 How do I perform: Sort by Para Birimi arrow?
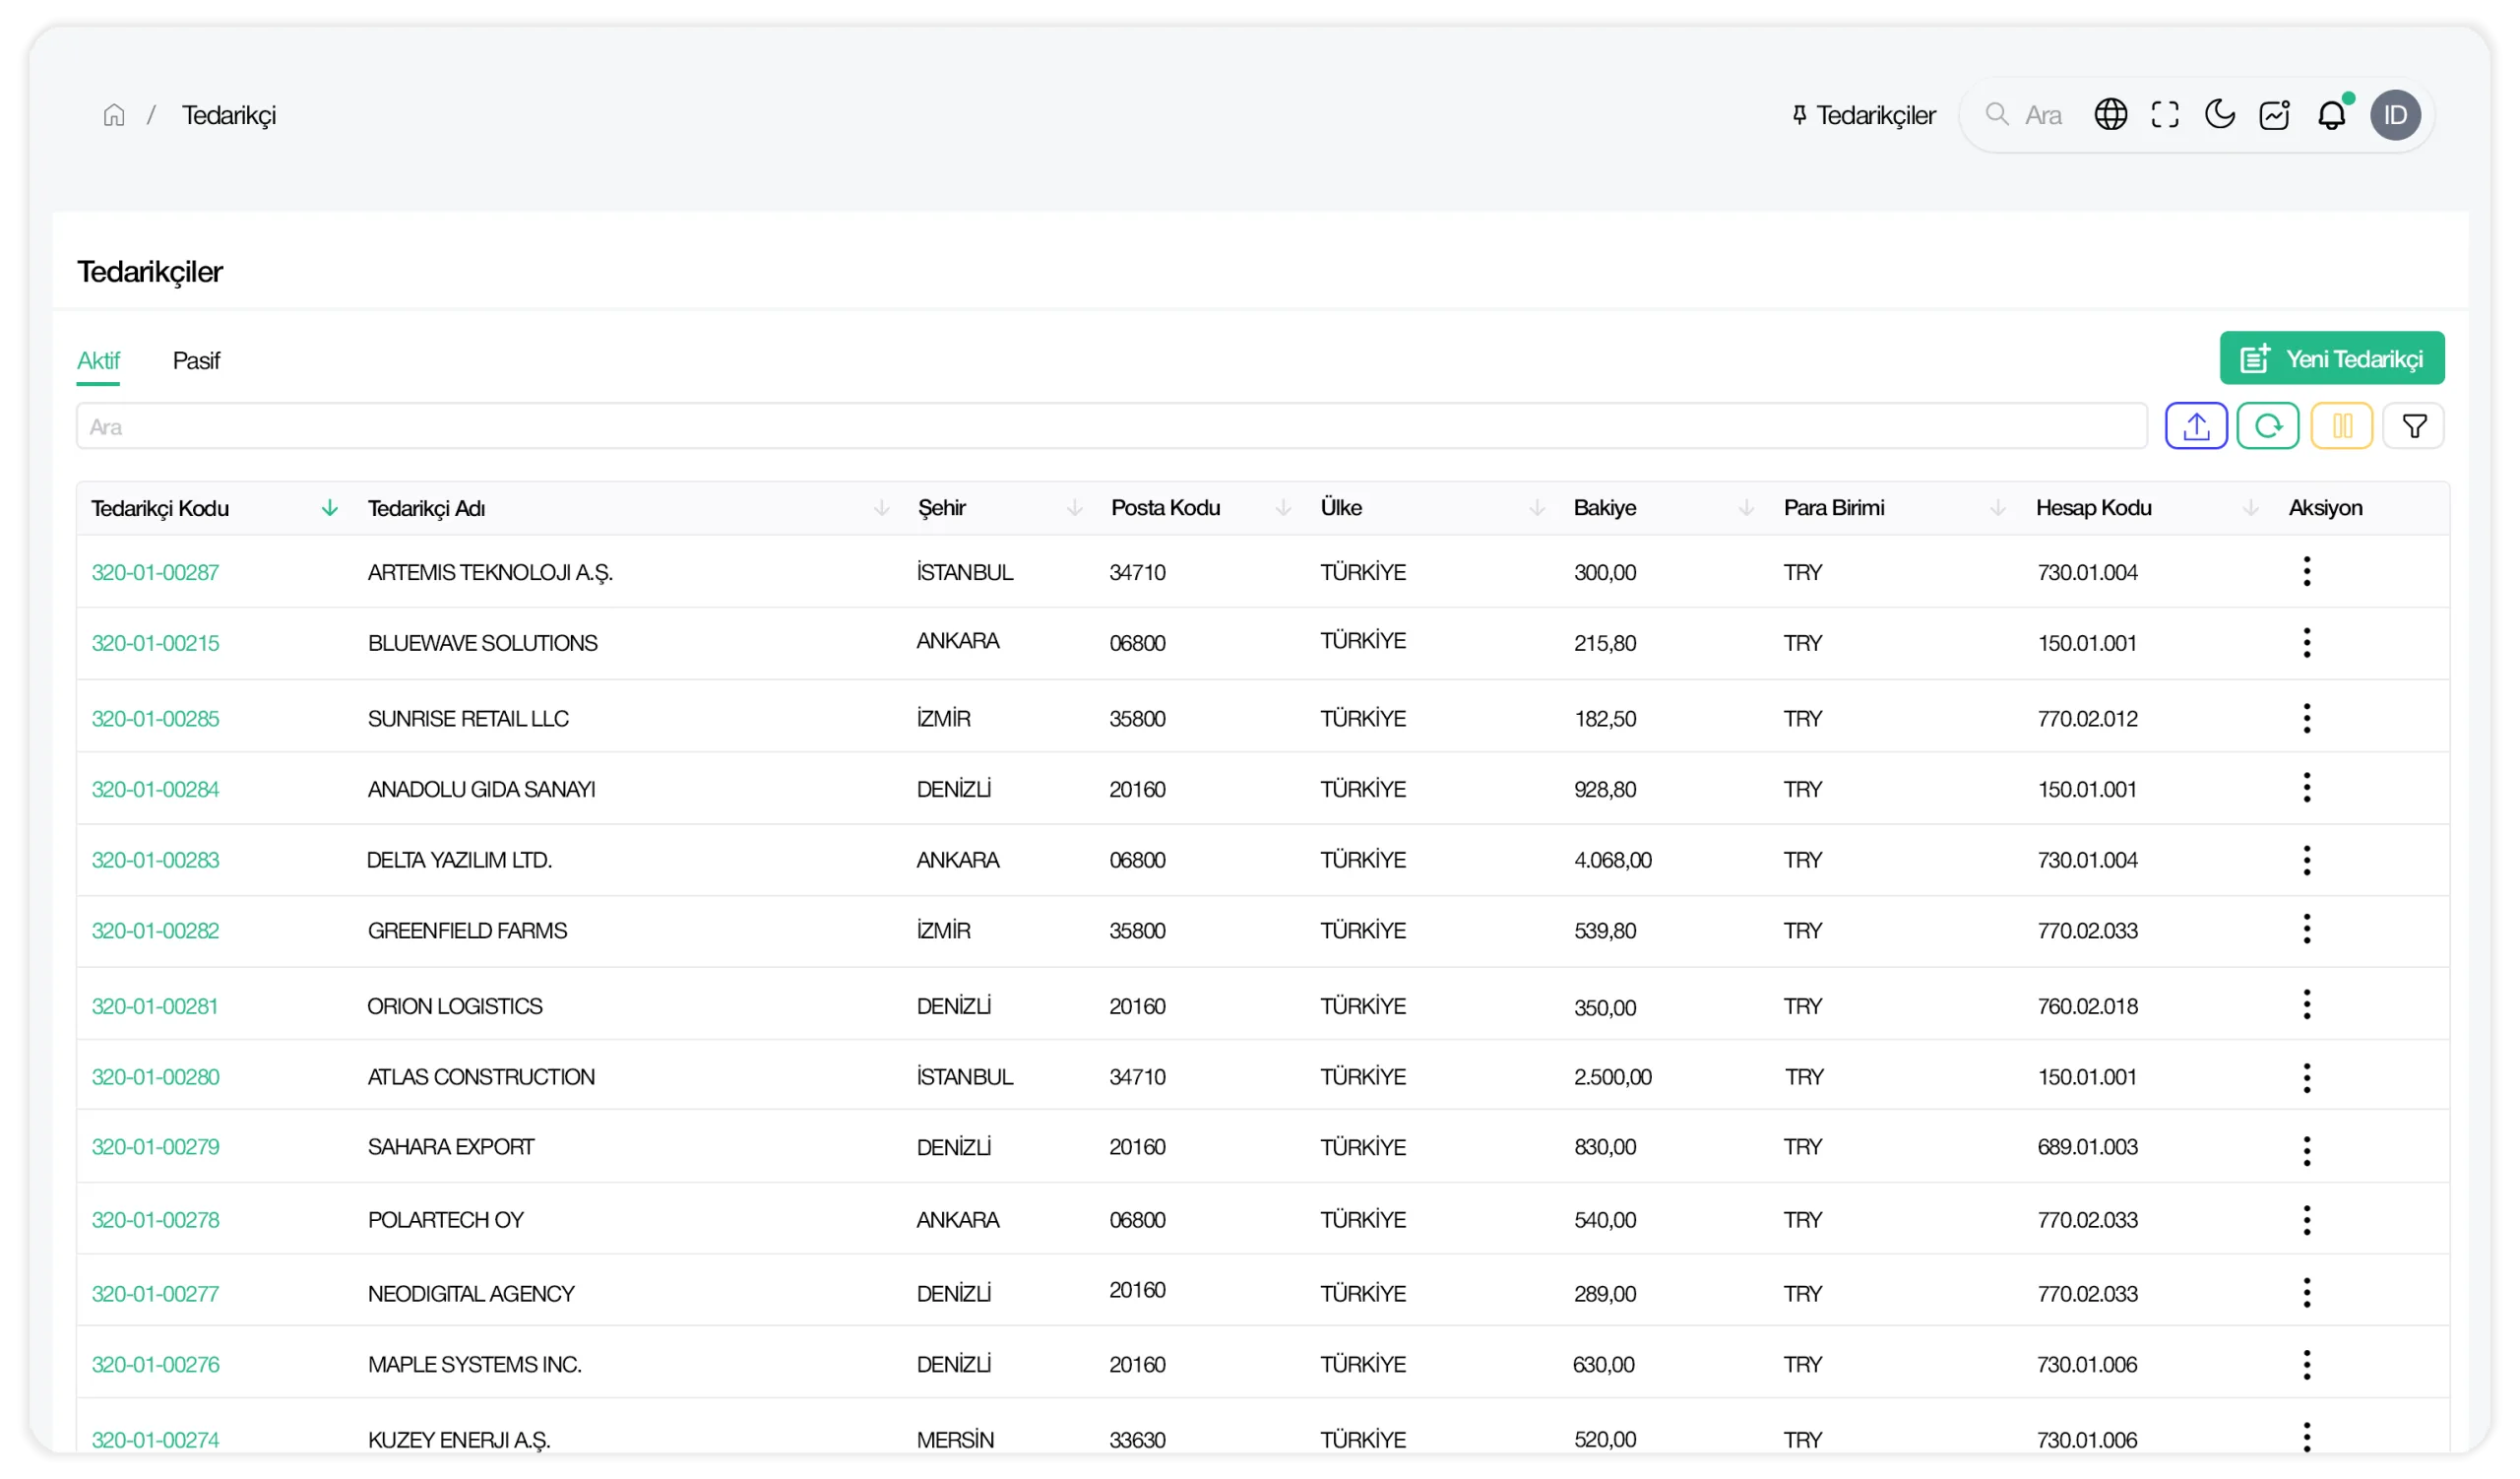click(x=1998, y=509)
